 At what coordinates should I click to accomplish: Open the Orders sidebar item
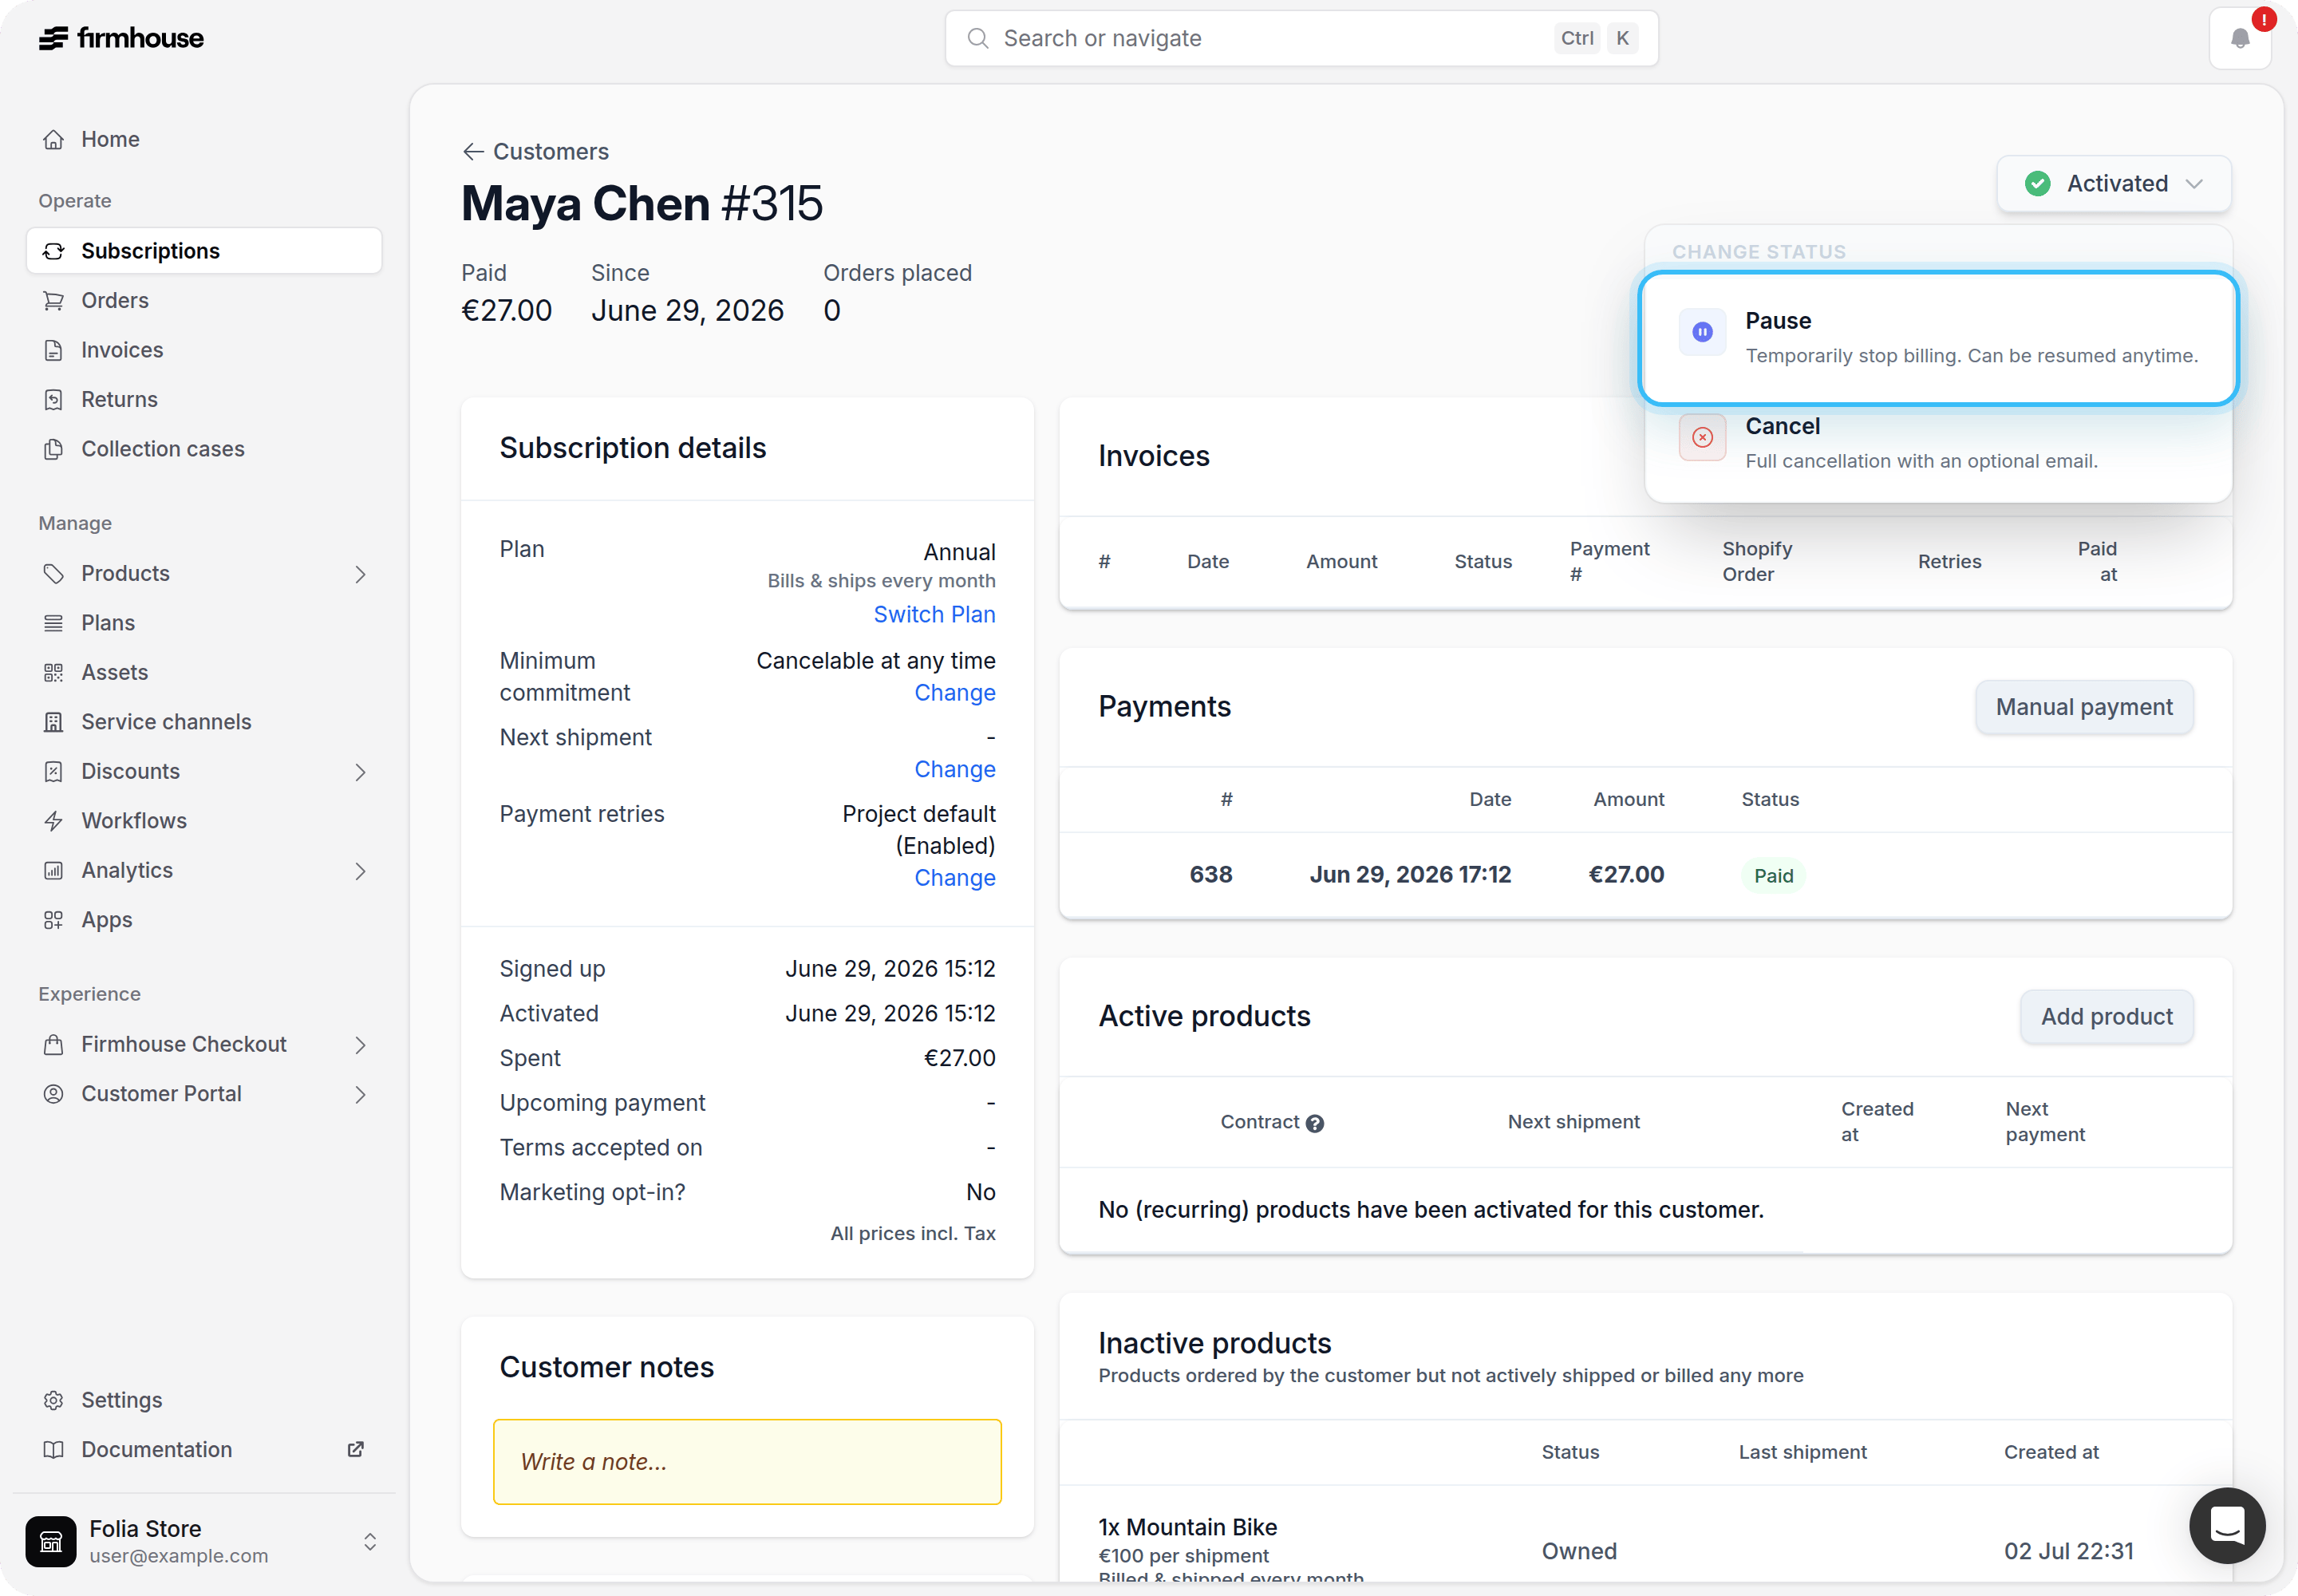tap(204, 300)
